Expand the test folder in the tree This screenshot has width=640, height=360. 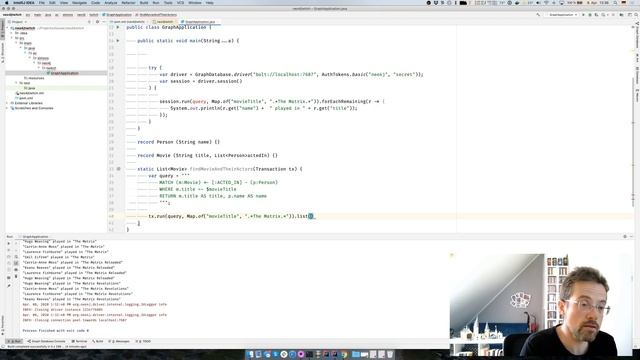coord(17,83)
